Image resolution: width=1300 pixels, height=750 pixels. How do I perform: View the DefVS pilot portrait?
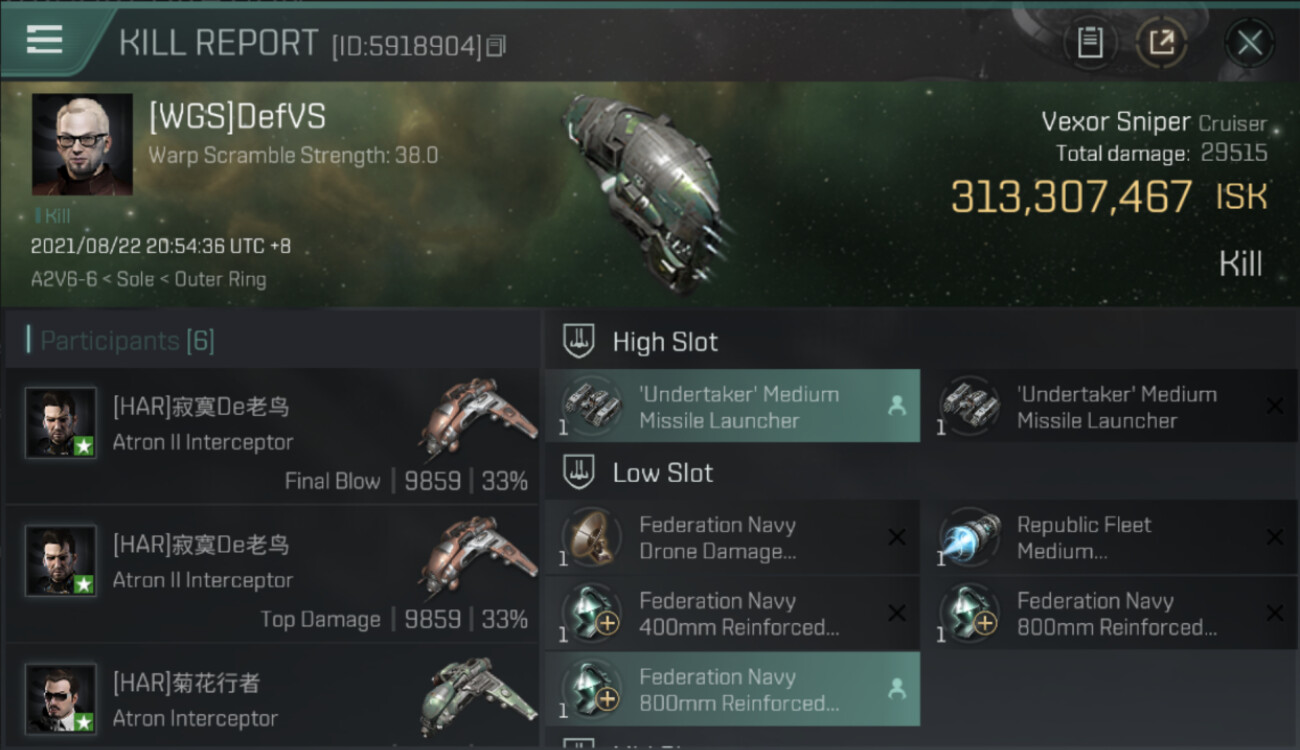[x=82, y=144]
